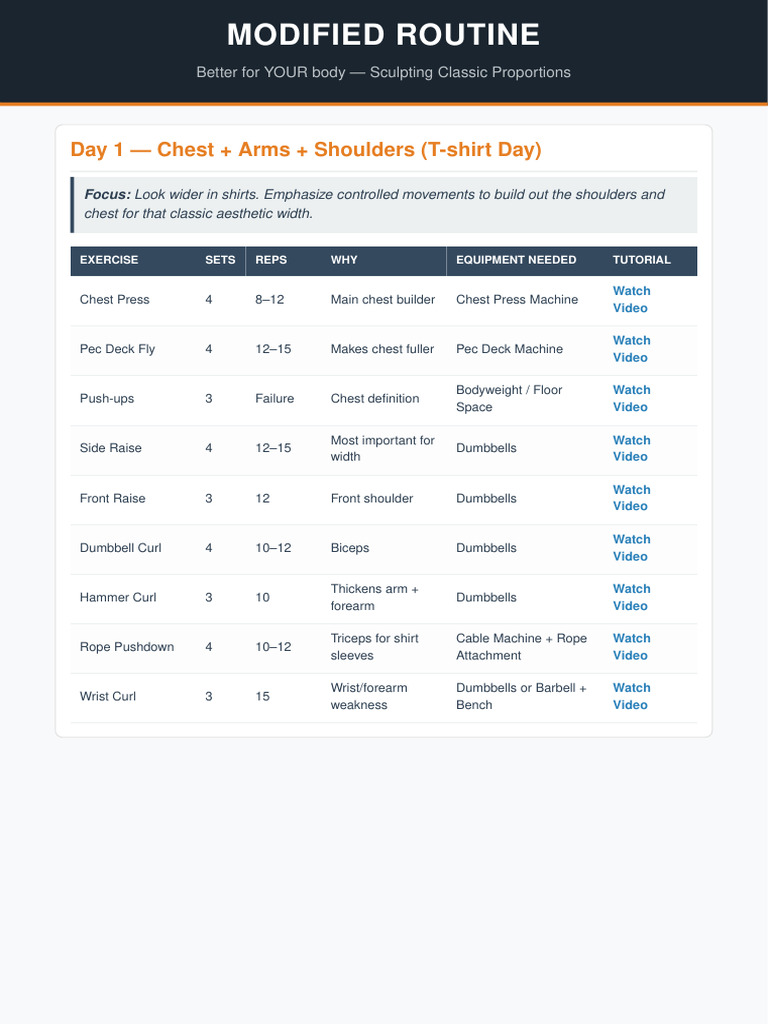Screen dimensions: 768x1024
Task: Open Watch Video link for Push-ups
Action: tap(632, 398)
